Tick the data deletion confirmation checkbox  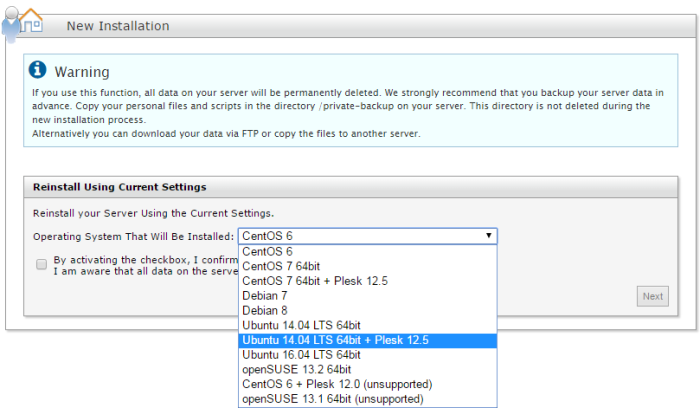pyautogui.click(x=41, y=265)
